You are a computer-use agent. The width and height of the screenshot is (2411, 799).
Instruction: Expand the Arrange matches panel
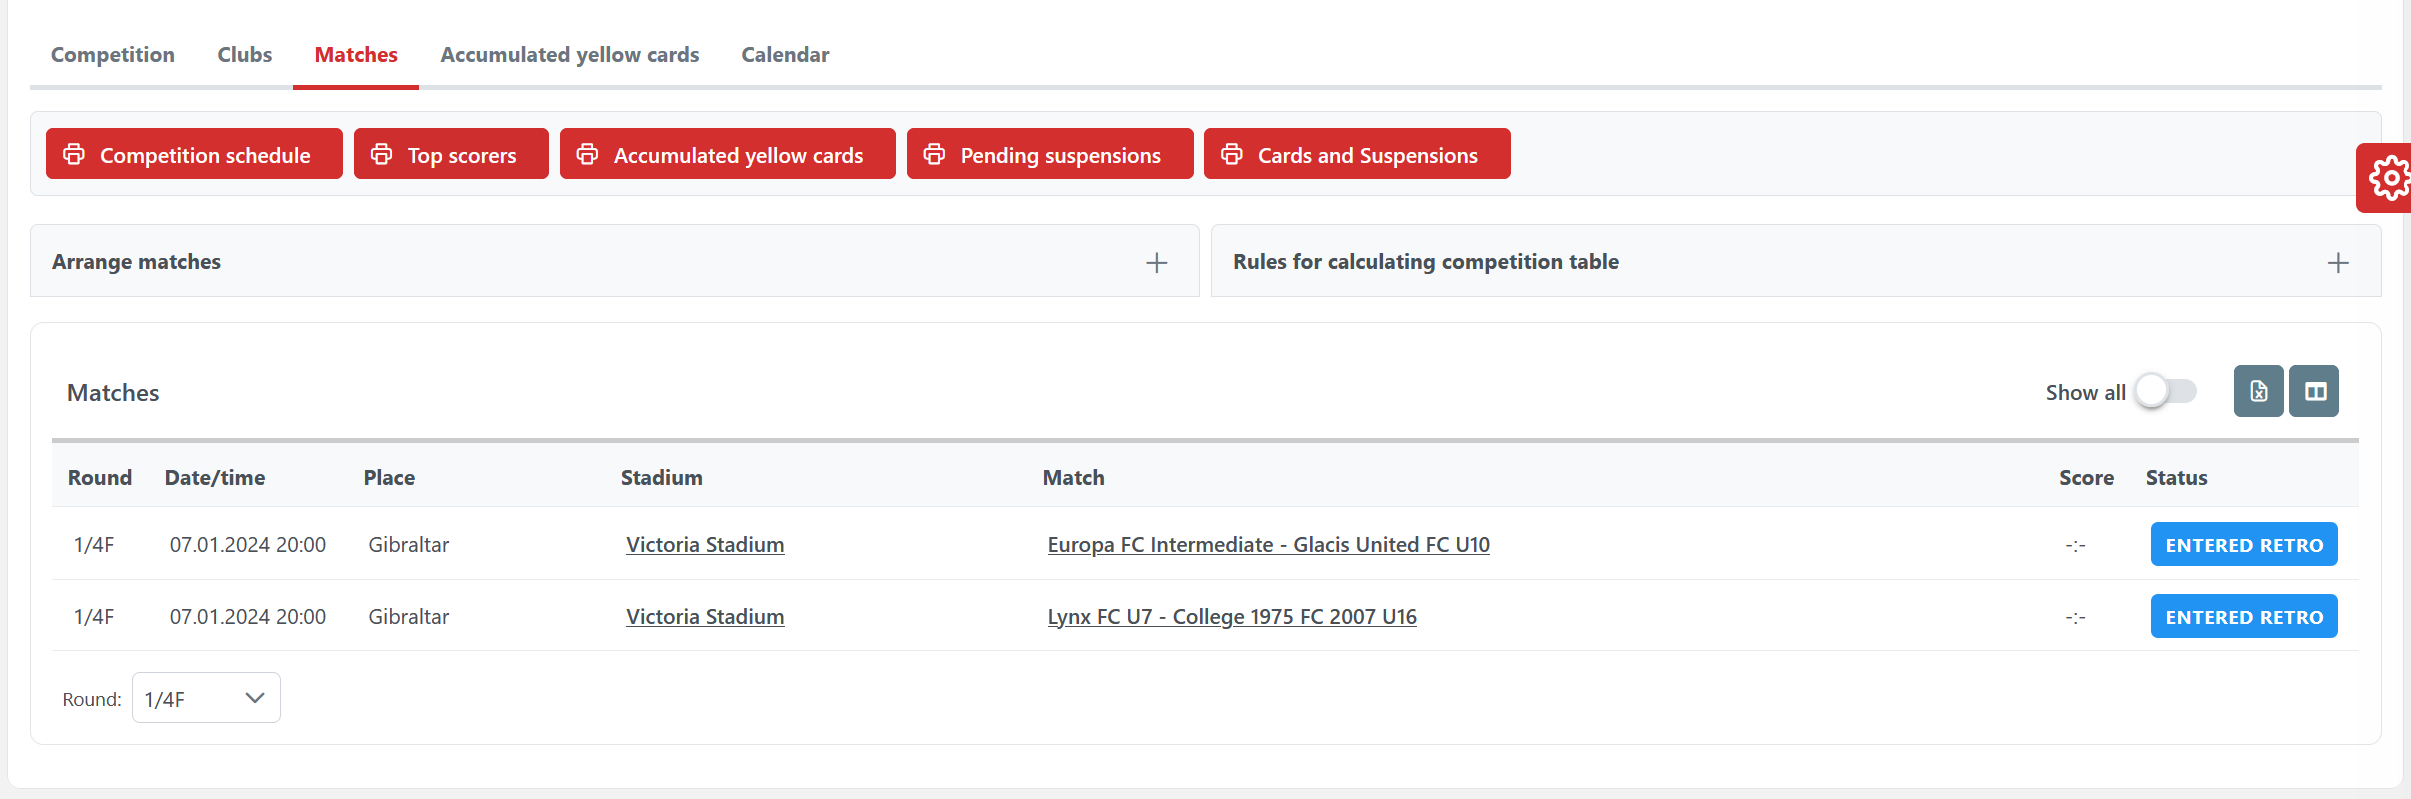coord(1156,262)
